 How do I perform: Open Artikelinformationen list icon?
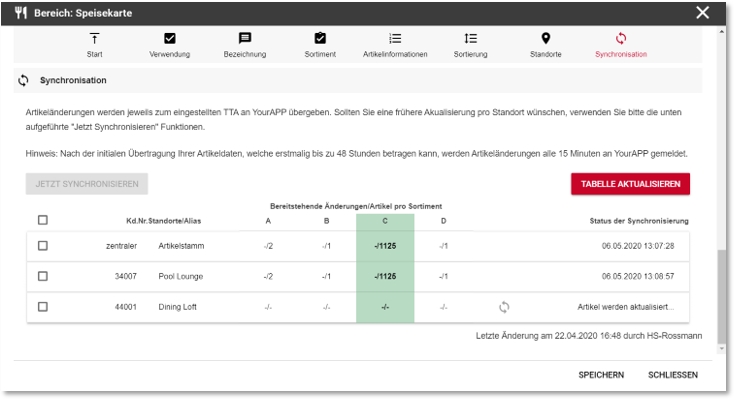[x=395, y=38]
